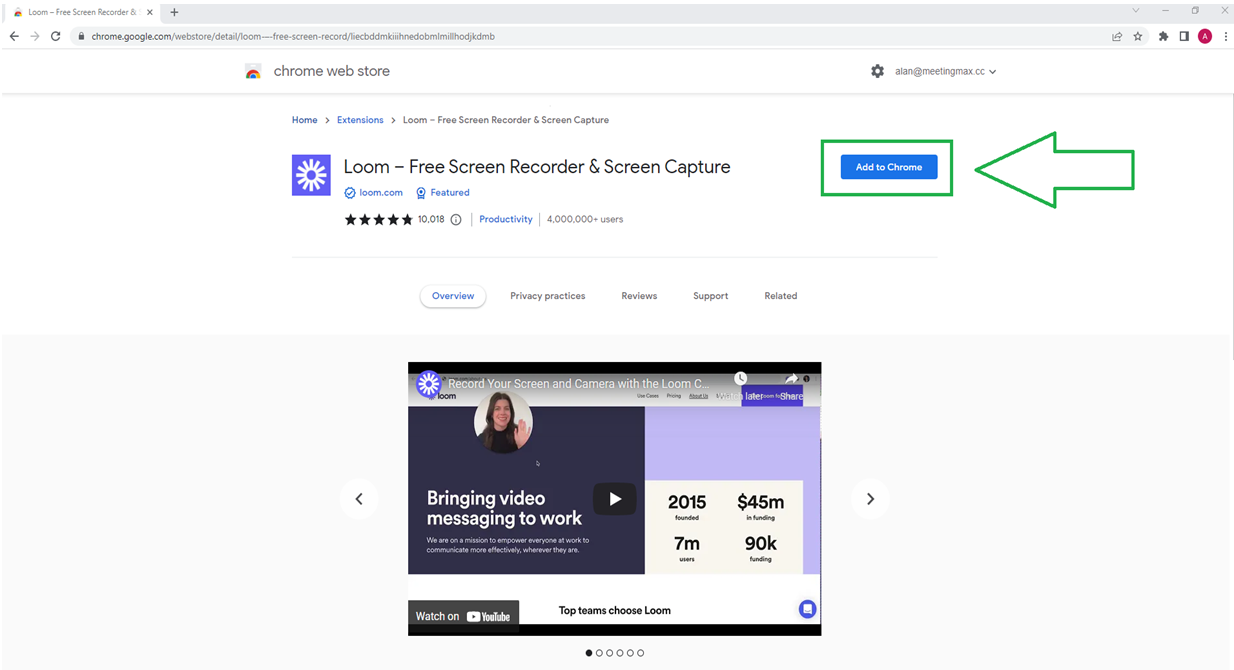This screenshot has width=1234, height=670.
Task: Select the second carousel dot
Action: click(599, 653)
